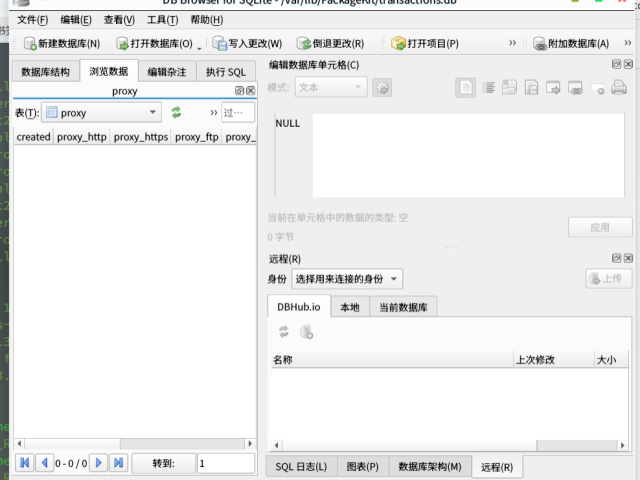Open the table selector dropdown showing proxy
Image resolution: width=640 pixels, height=480 pixels.
coord(101,113)
